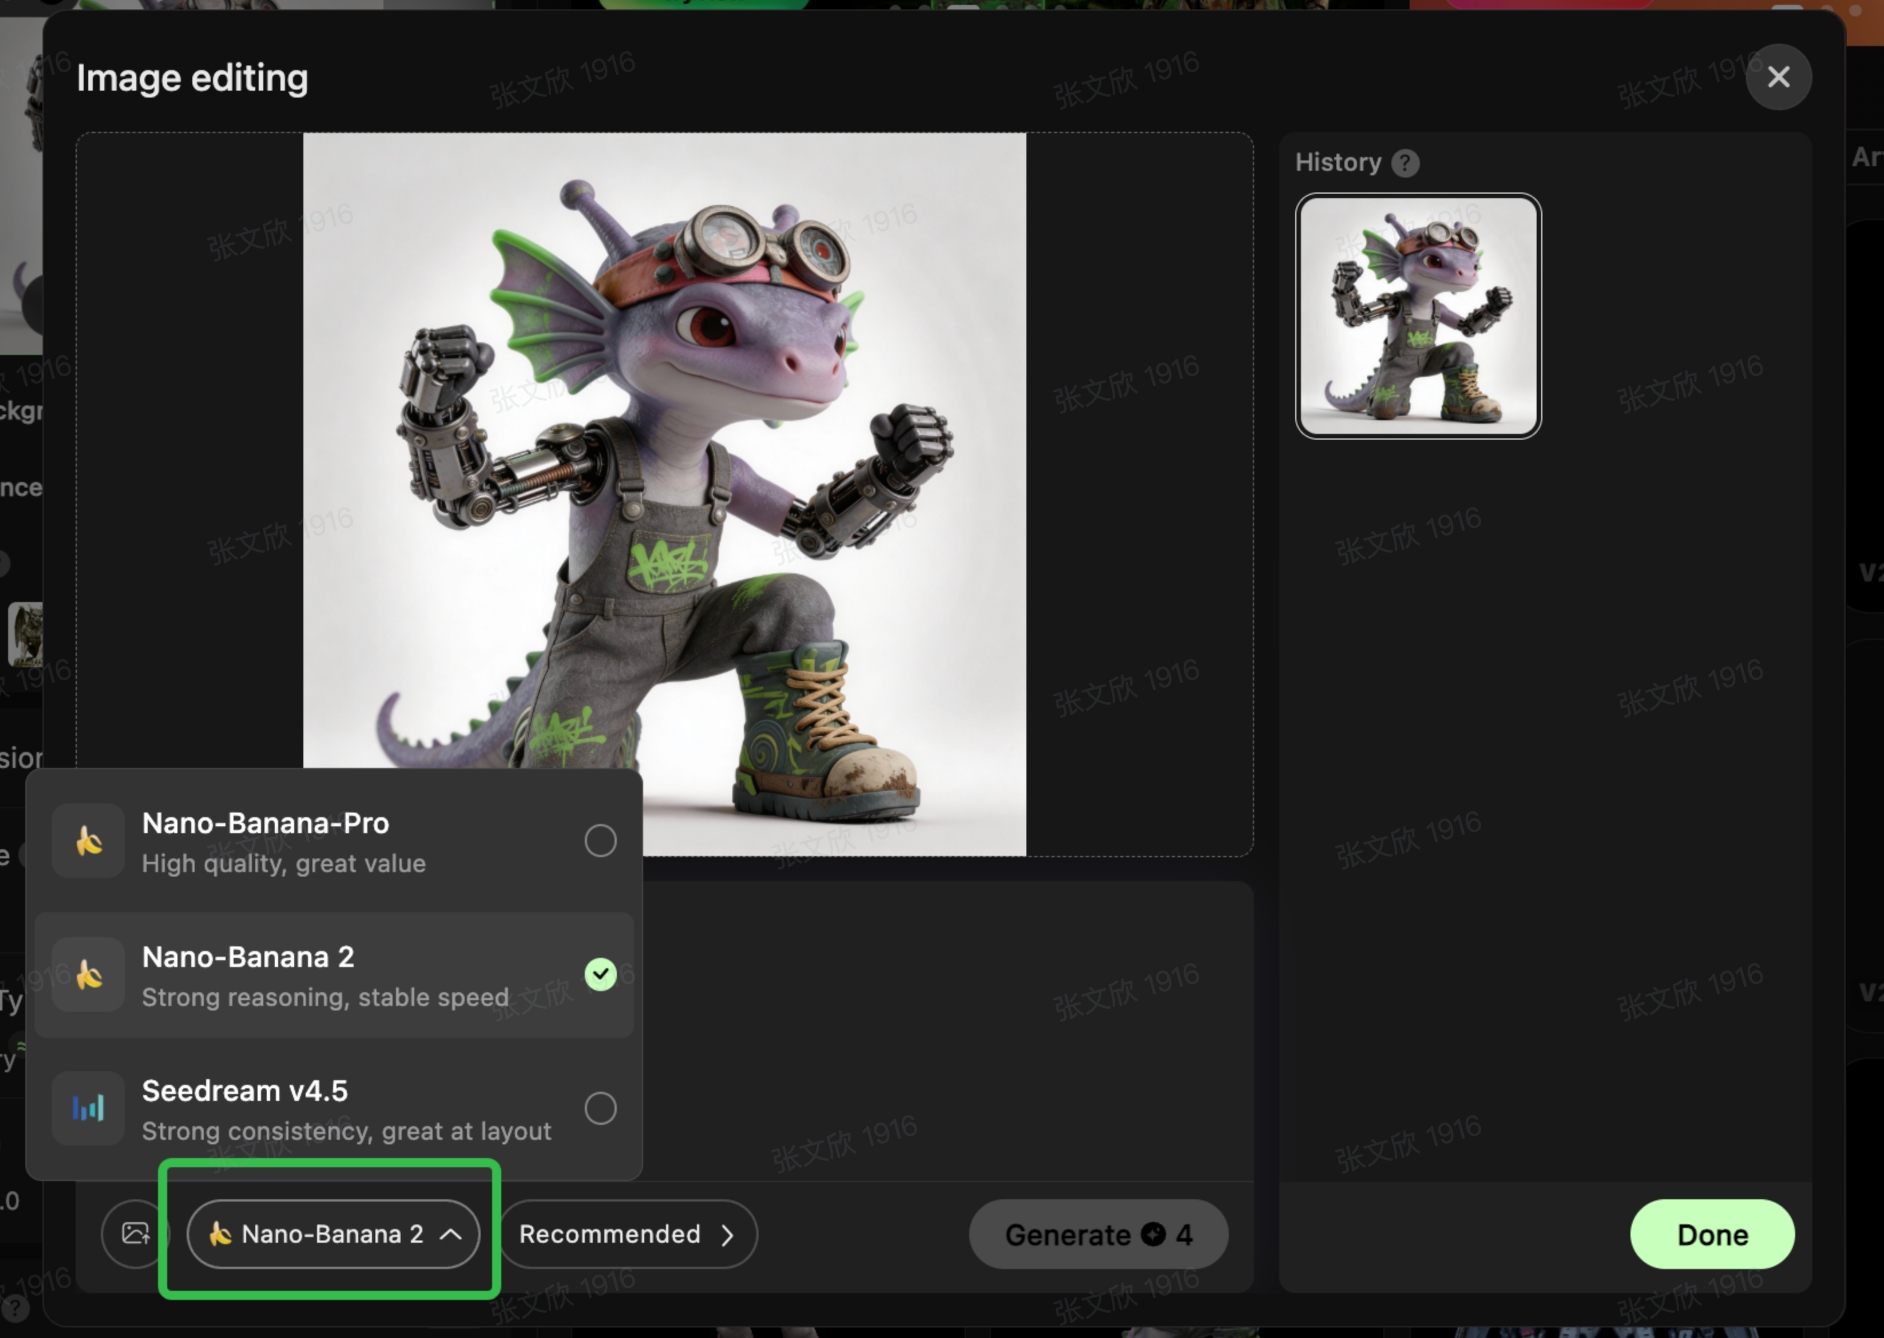Viewport: 1884px width, 1338px height.
Task: Click the Nano-Banana-Pro banana icon
Action: pos(89,841)
